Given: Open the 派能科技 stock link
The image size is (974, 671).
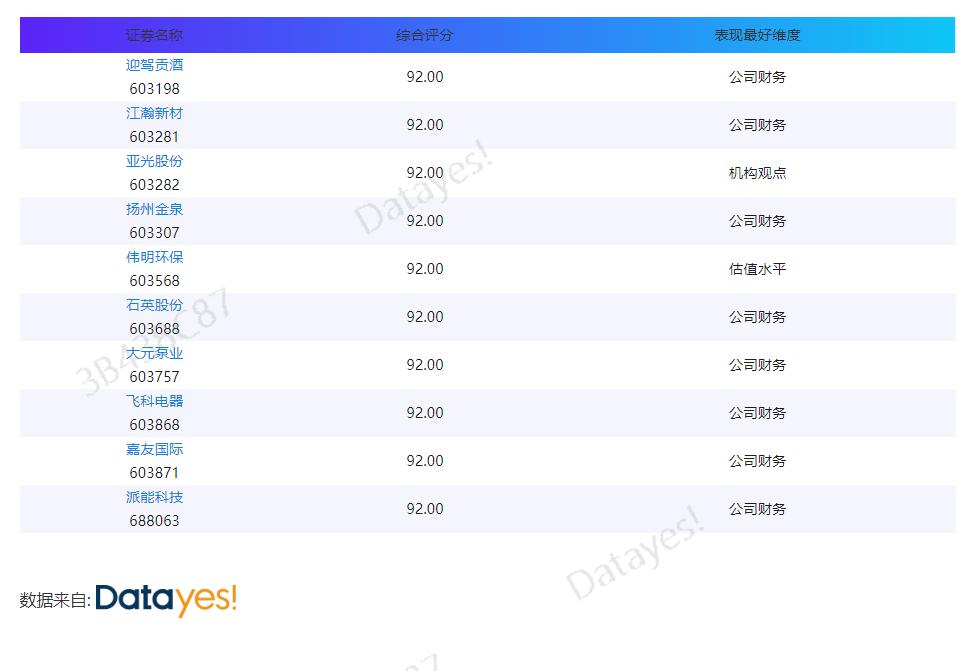Looking at the screenshot, I should (154, 496).
